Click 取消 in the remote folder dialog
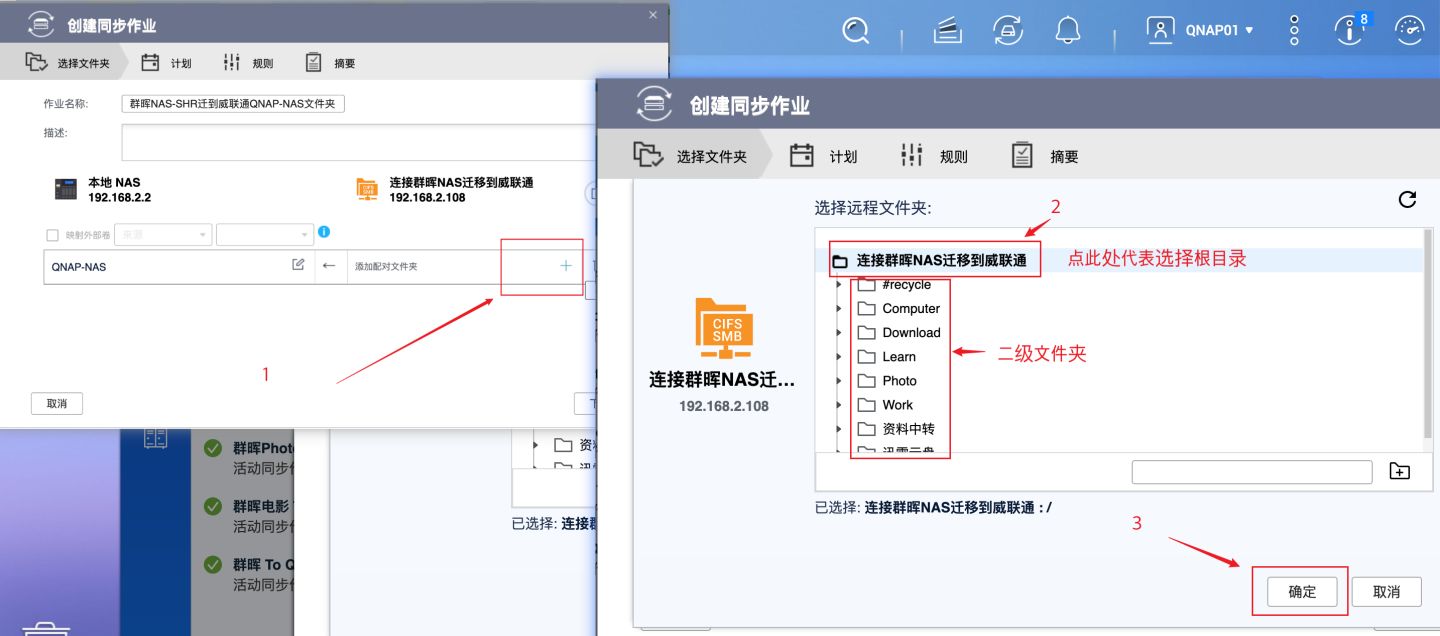The image size is (1440, 636). [1386, 592]
